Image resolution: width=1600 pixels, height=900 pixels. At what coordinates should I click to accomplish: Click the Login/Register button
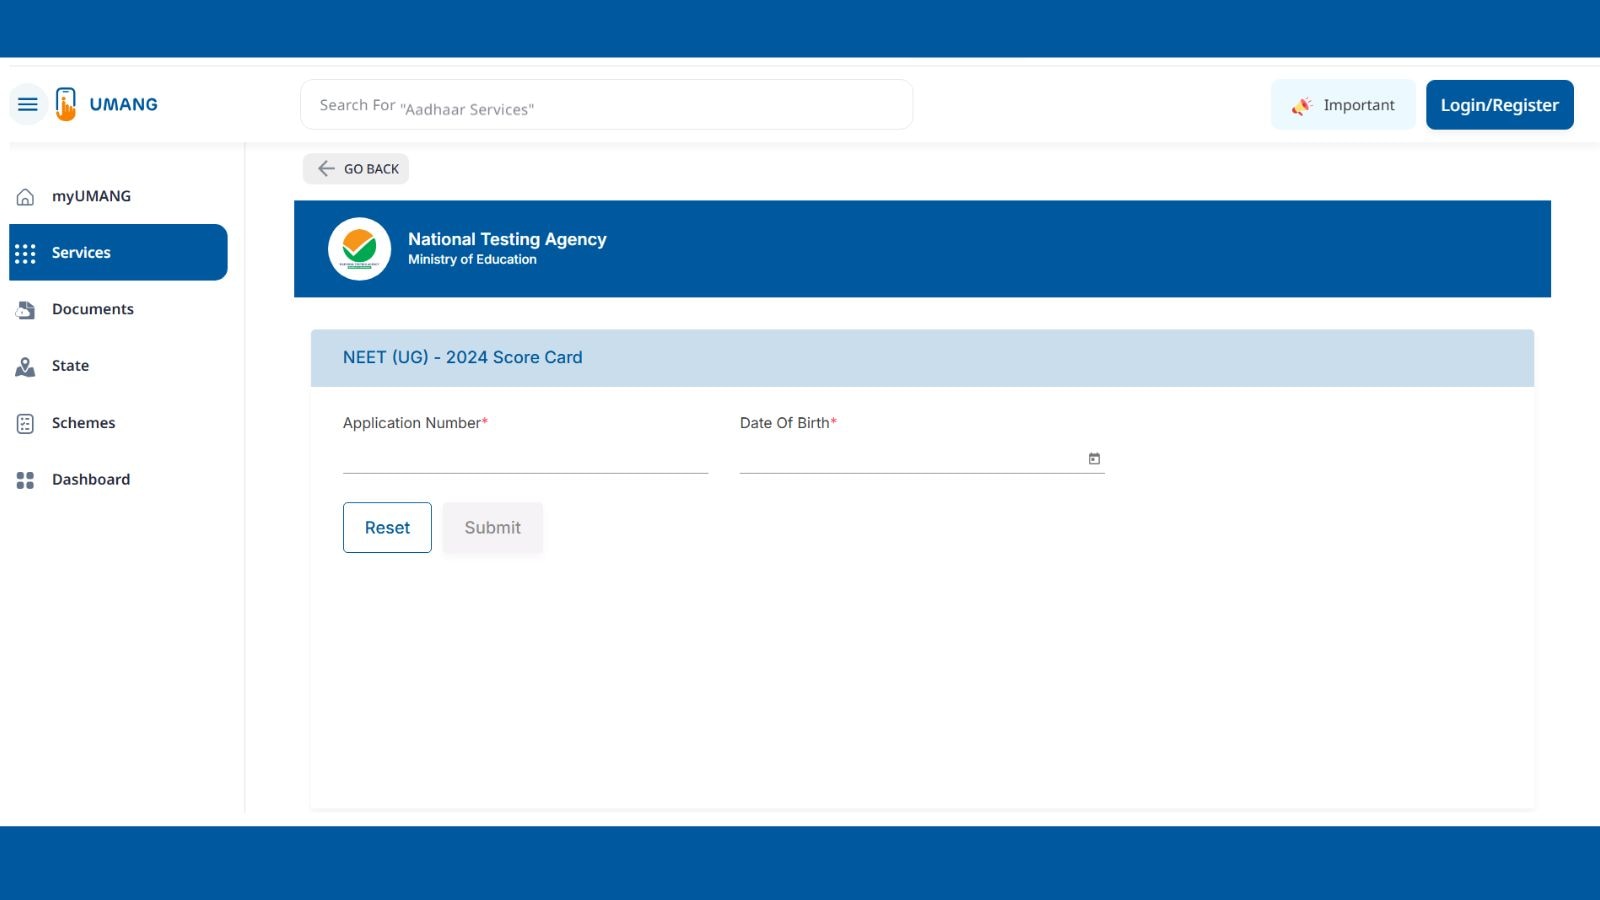pos(1499,105)
